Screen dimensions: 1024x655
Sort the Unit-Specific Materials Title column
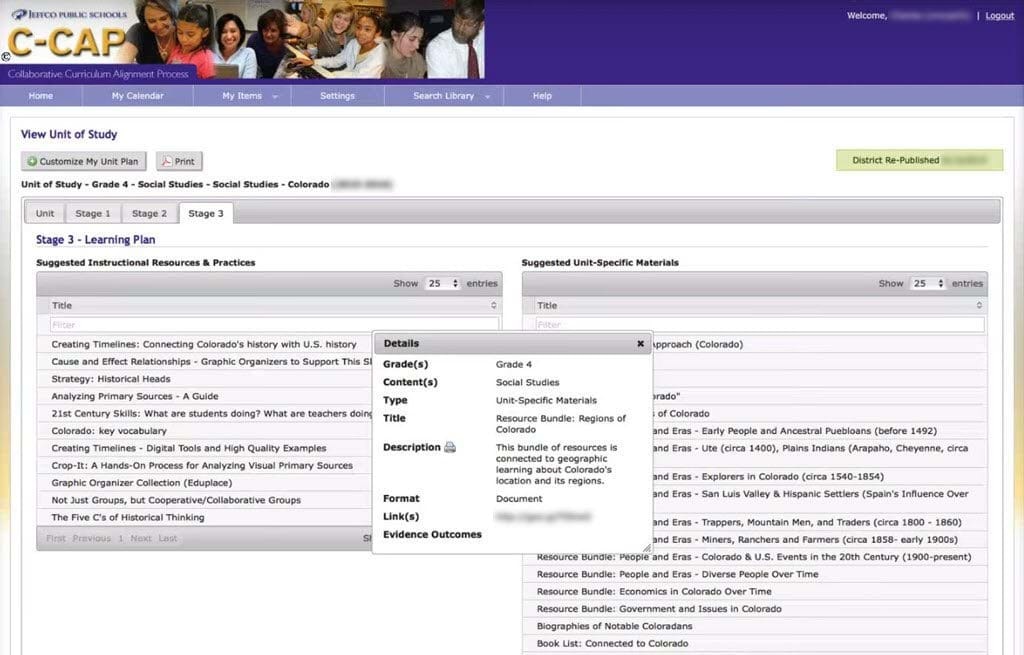pos(978,306)
